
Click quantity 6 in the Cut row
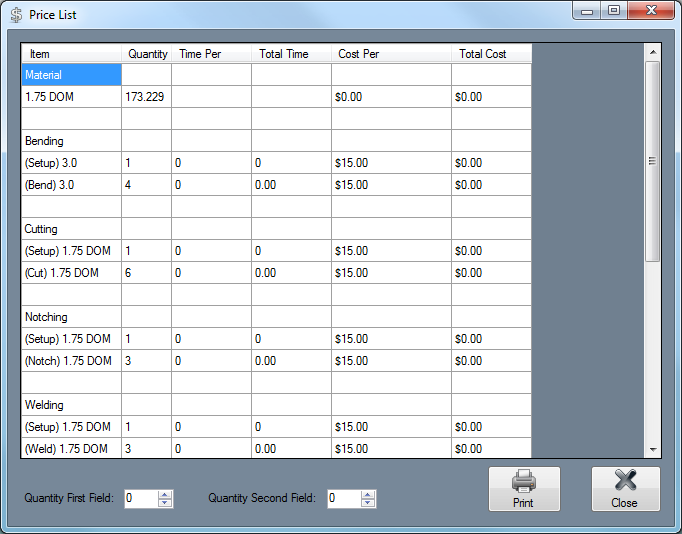coord(147,273)
